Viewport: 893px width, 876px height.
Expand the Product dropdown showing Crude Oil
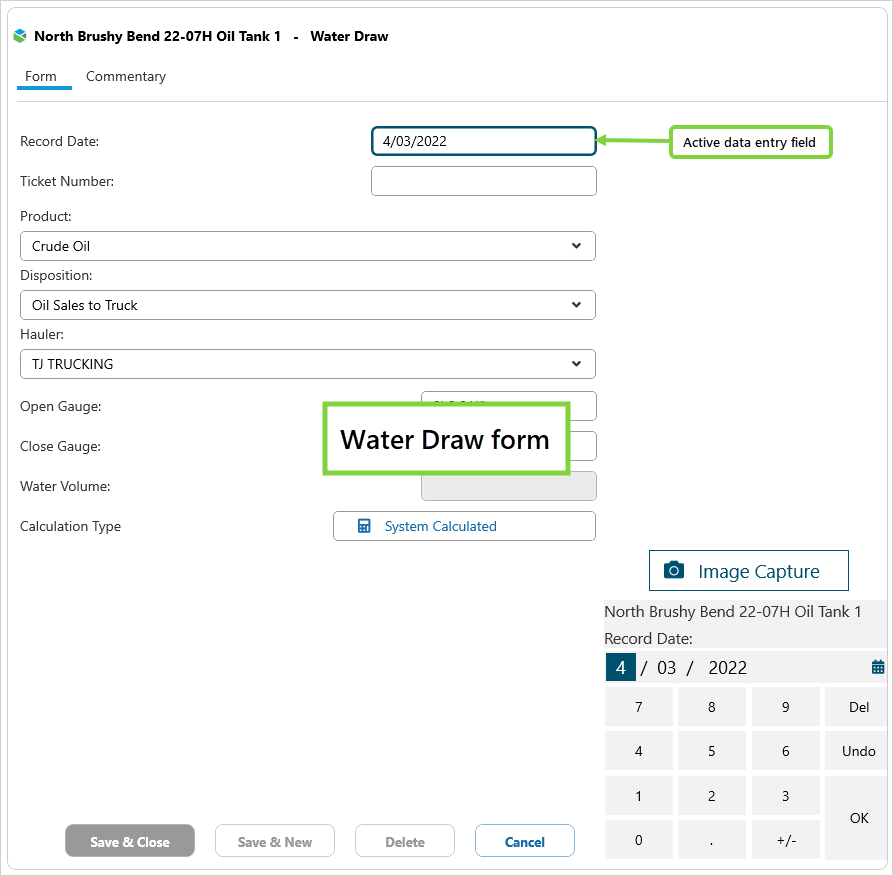576,246
